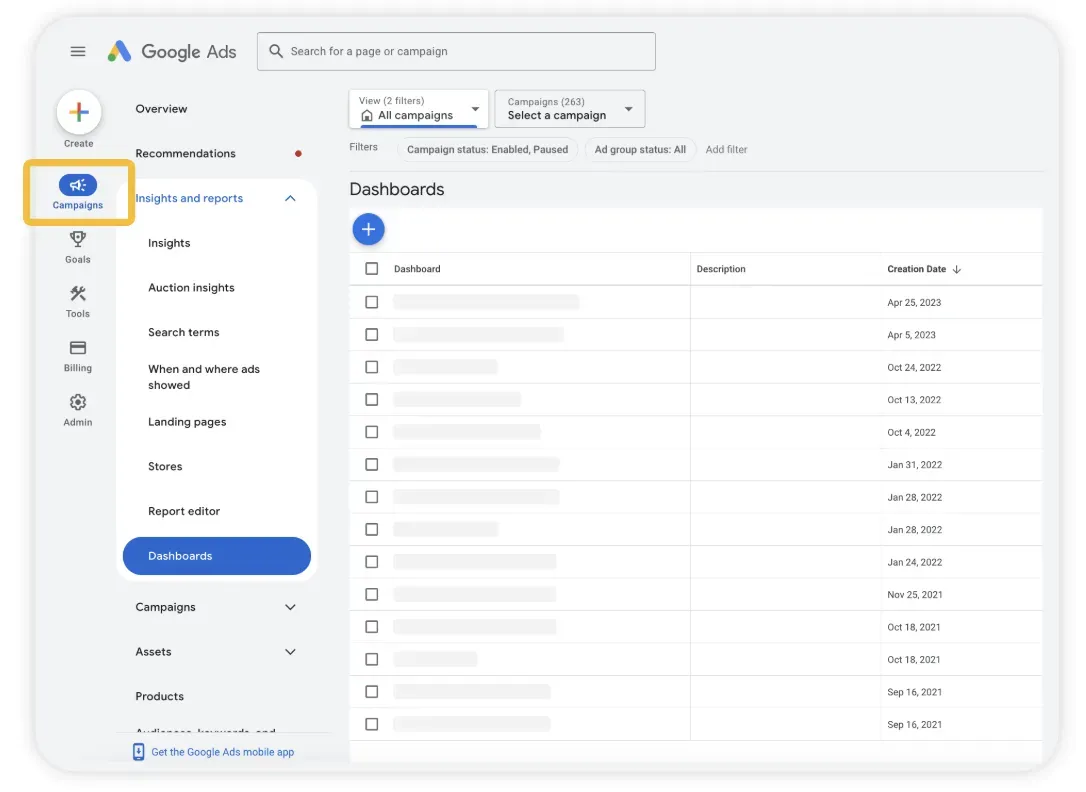Check the first dashboard row checkbox
The width and height of the screenshot is (1086, 792).
[371, 301]
